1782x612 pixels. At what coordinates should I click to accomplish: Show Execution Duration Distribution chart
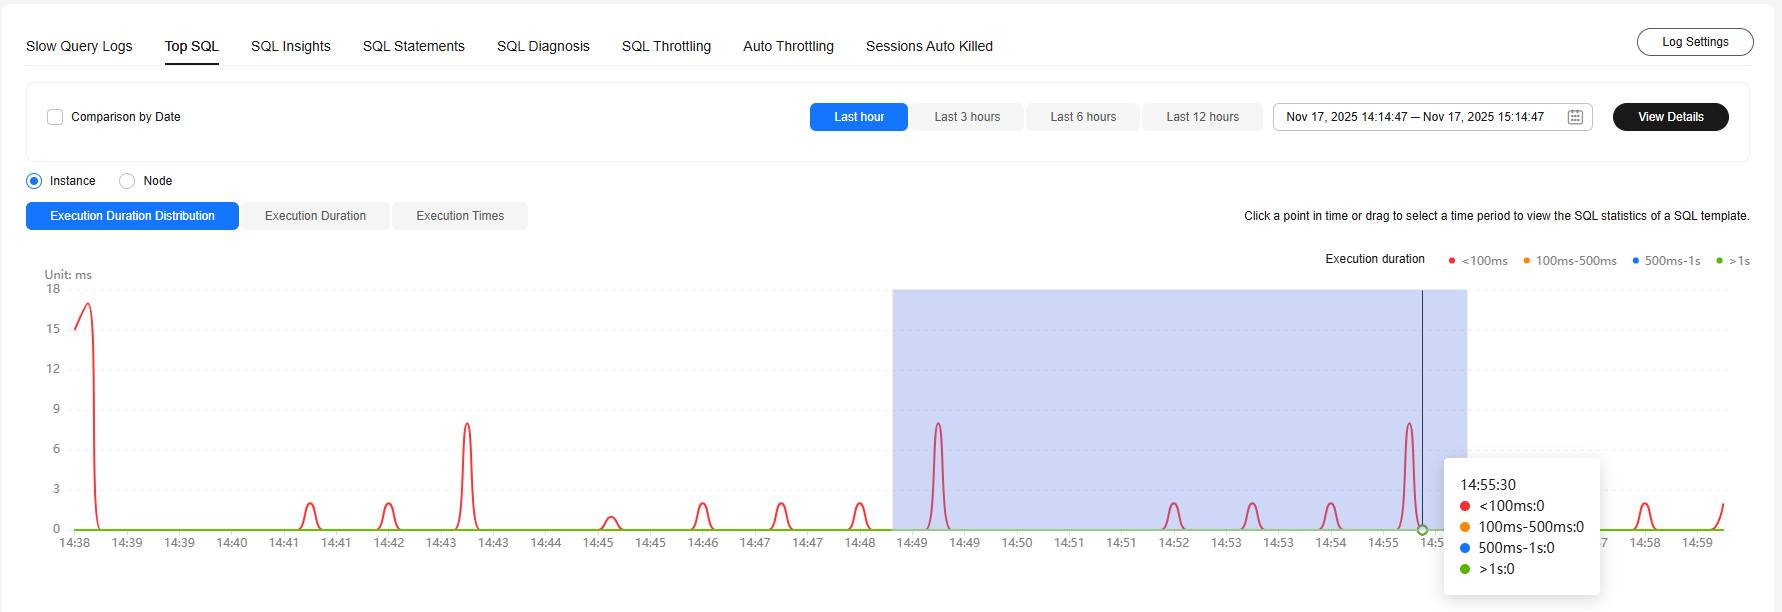coord(132,216)
